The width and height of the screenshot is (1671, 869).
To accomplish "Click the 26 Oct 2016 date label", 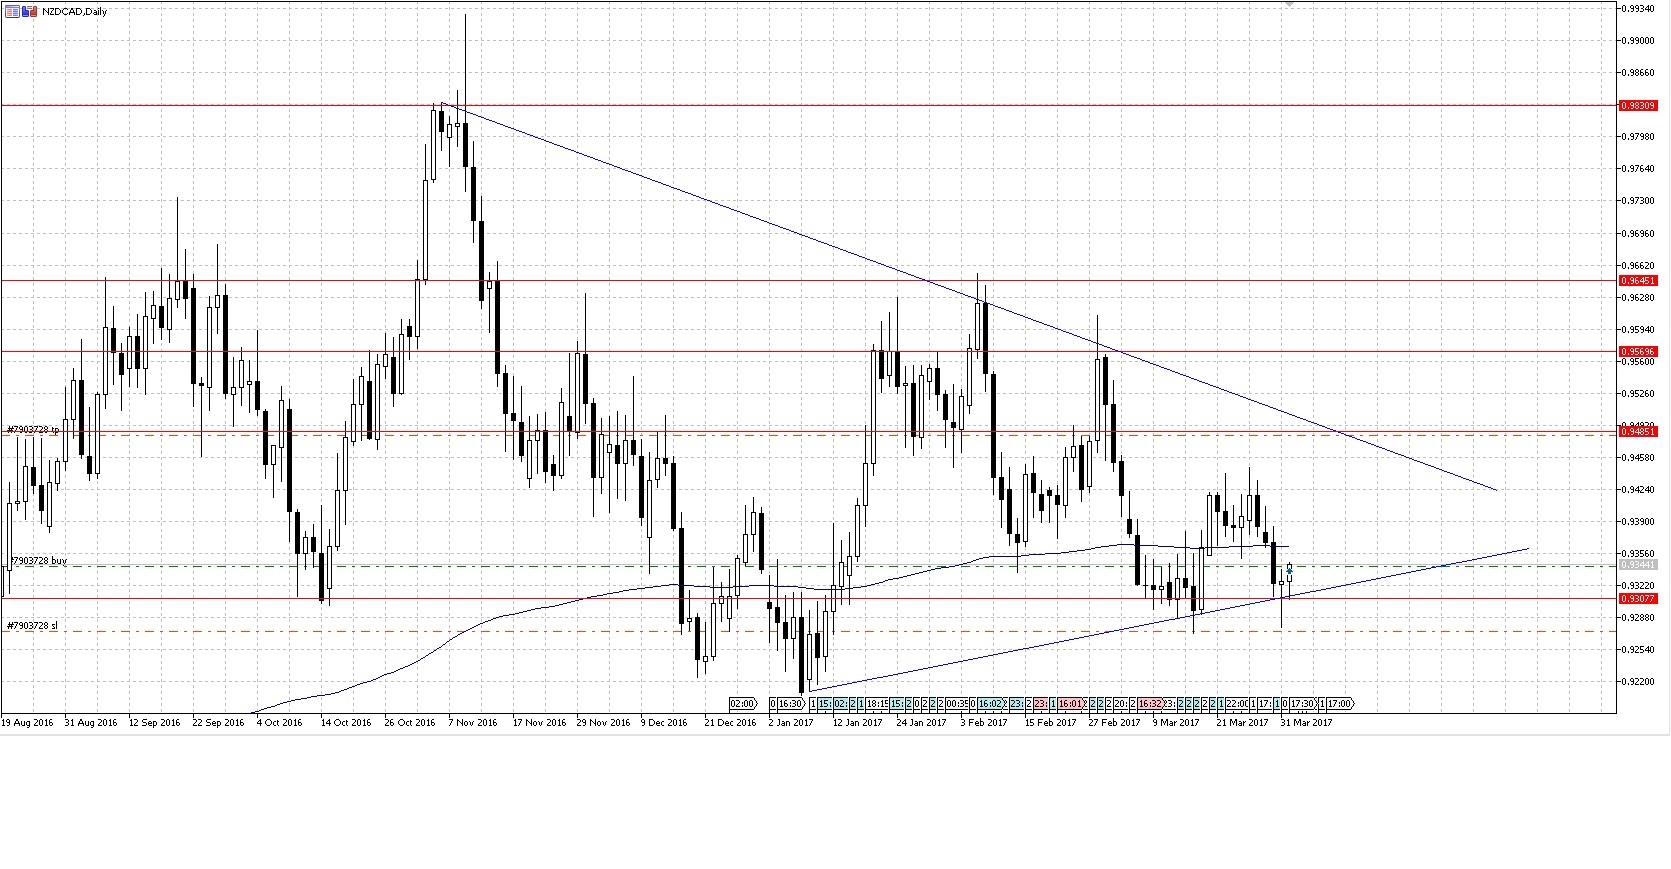I will tap(411, 722).
